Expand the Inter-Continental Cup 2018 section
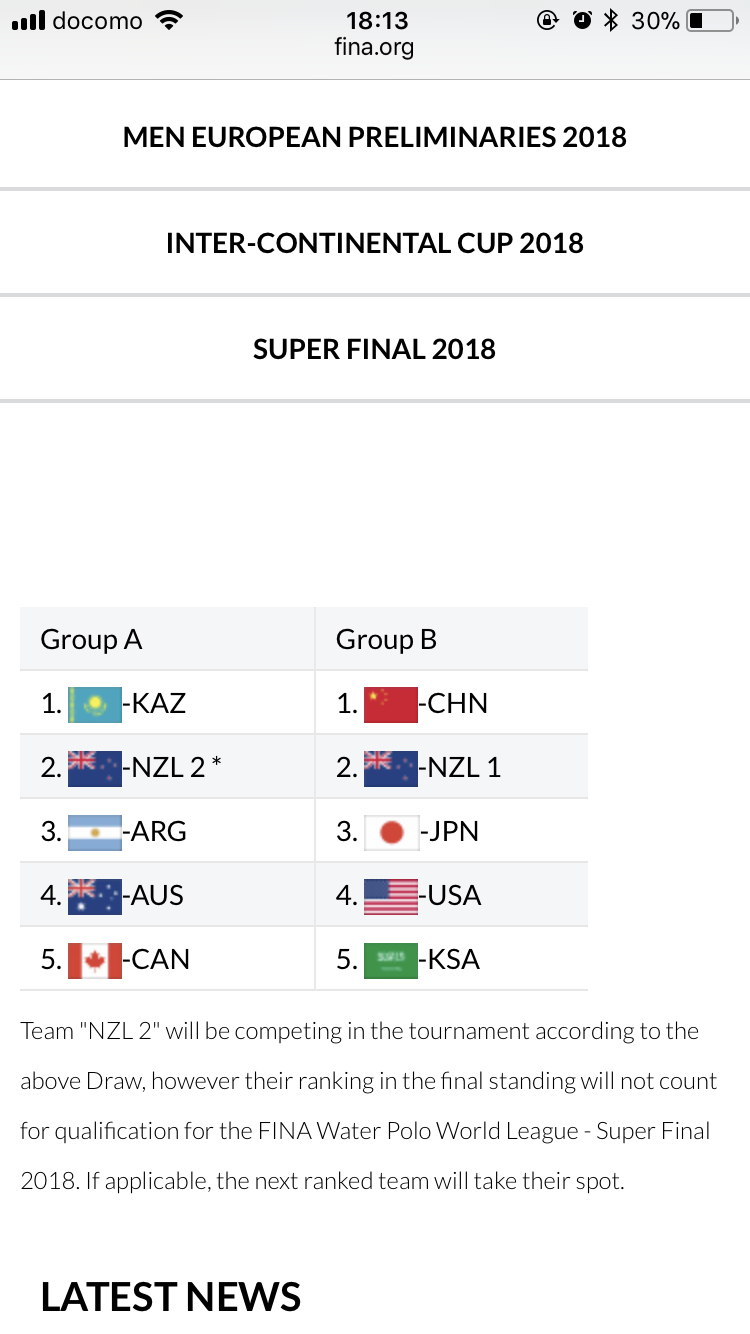This screenshot has width=750, height=1334. tap(375, 243)
